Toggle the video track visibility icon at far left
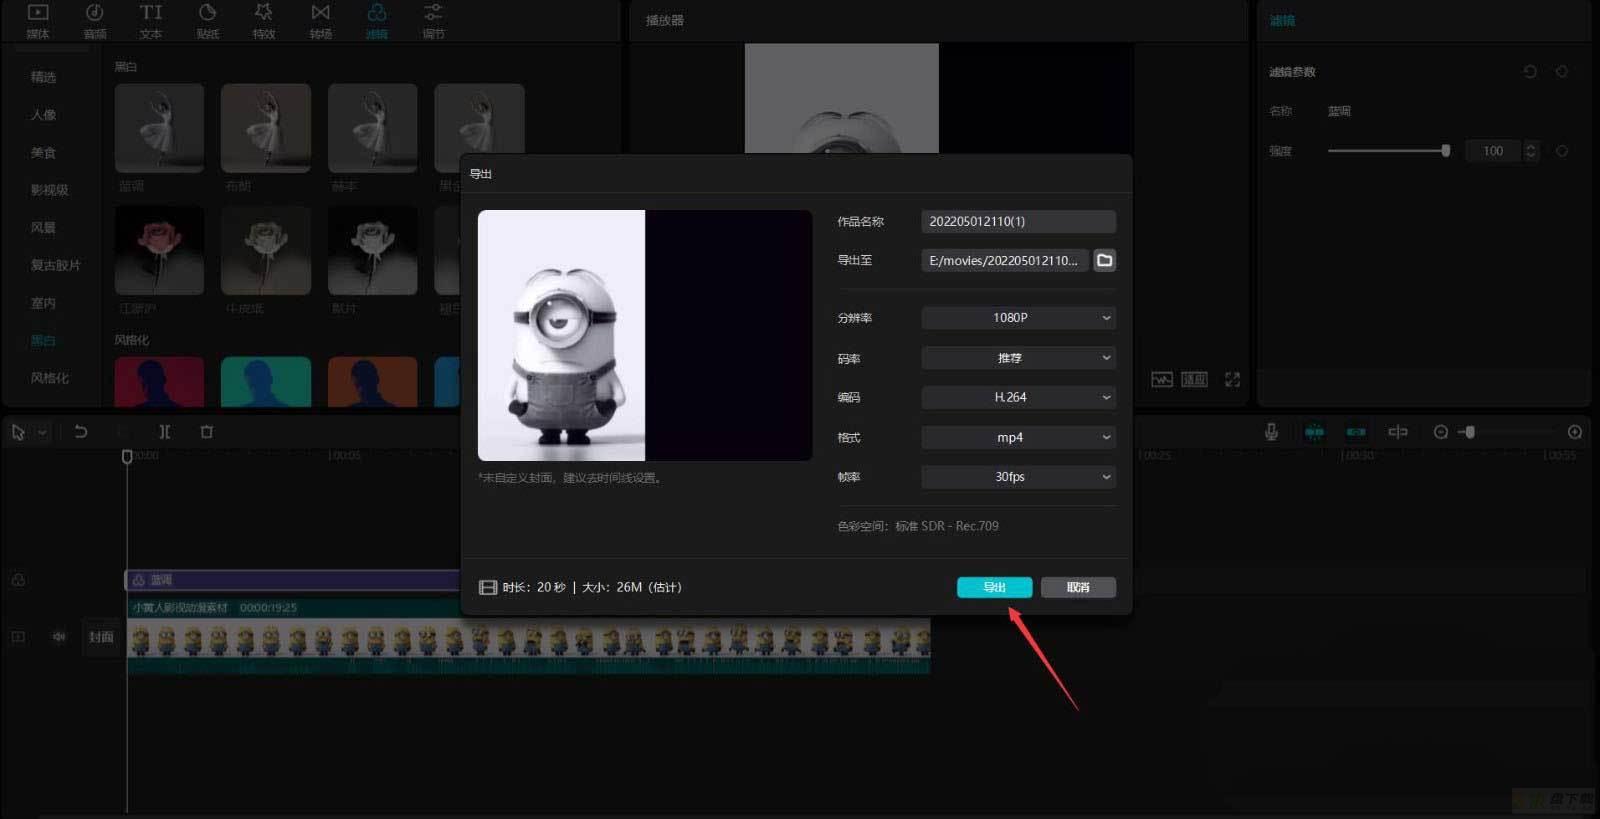Screen dimensions: 1600x819 click(x=18, y=637)
